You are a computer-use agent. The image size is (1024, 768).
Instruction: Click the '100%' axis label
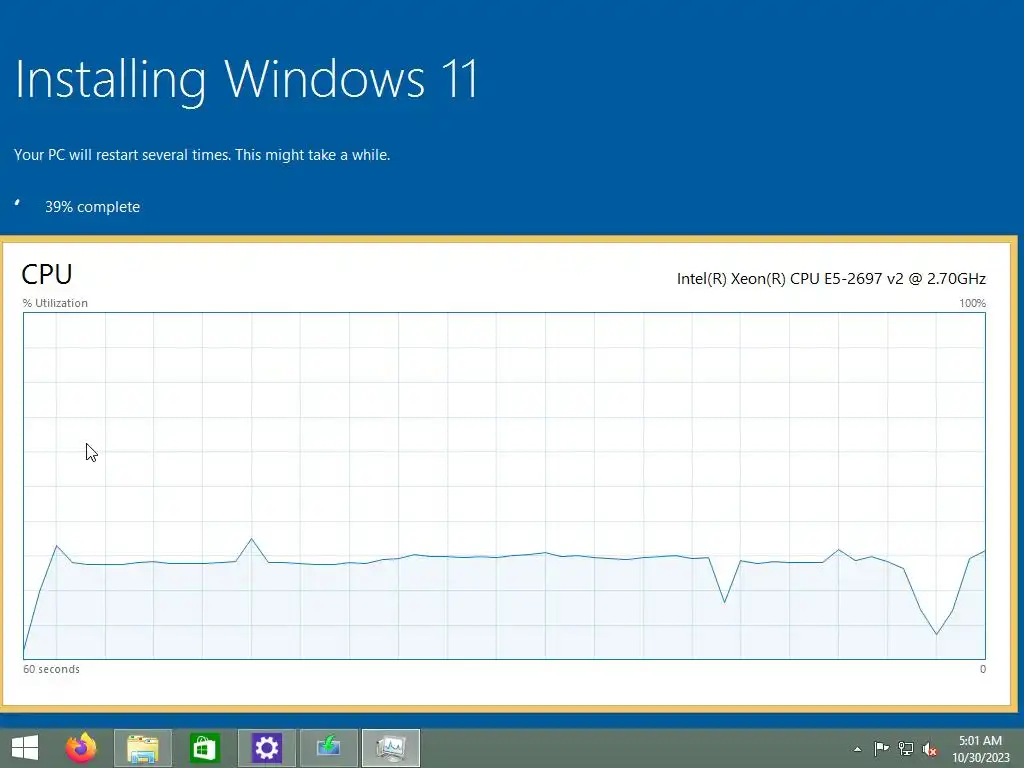tap(972, 303)
